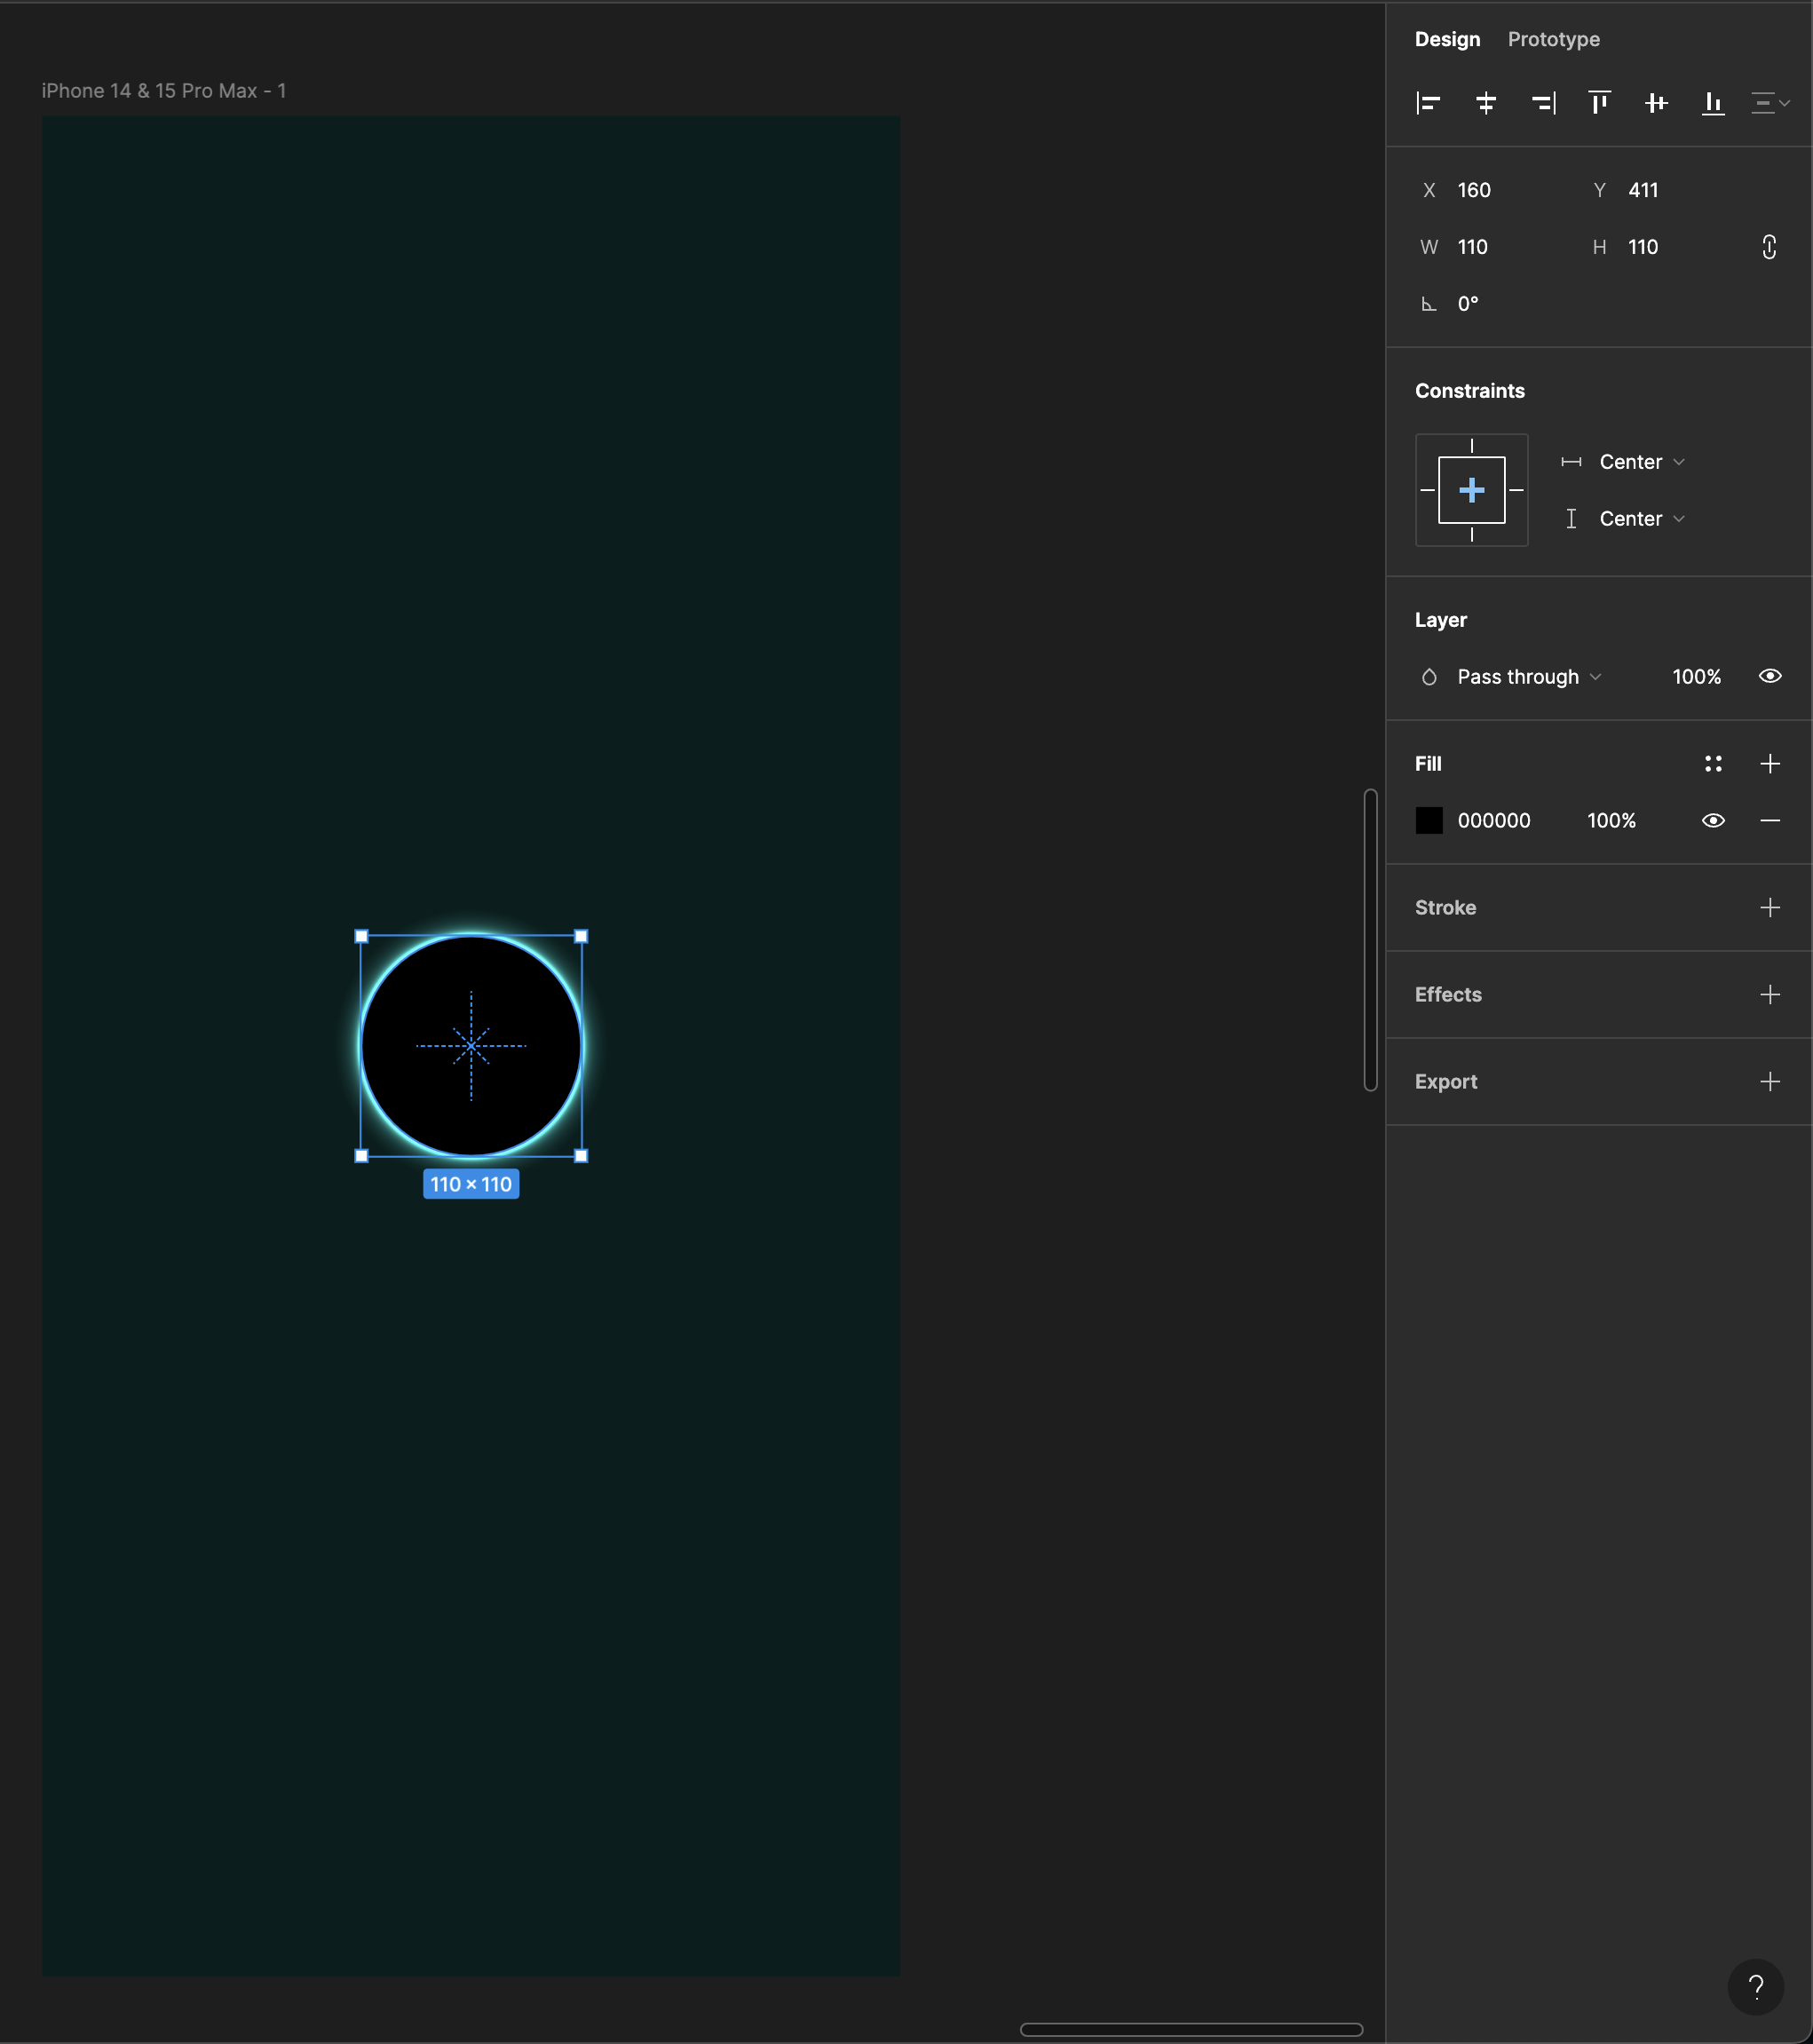This screenshot has height=2044, width=1813.
Task: Click the black fill color swatch
Action: click(1429, 821)
